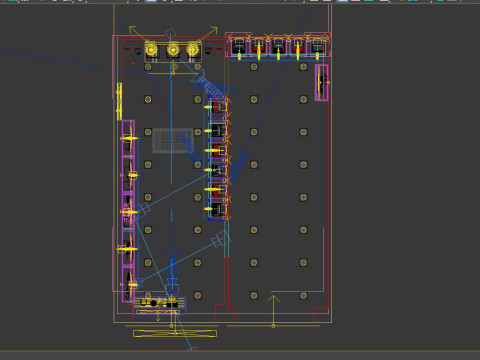Select the leftmost workstation in the top-right row

point(239,48)
